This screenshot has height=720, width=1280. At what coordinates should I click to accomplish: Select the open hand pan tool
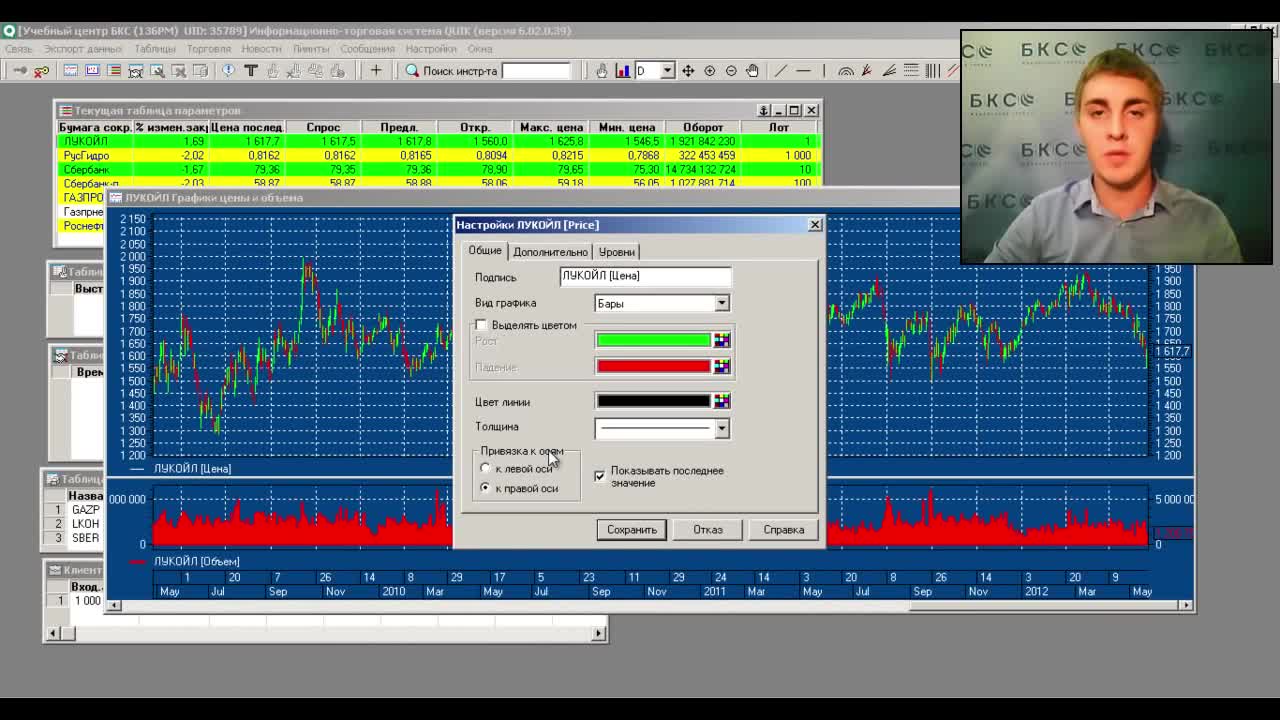(x=753, y=71)
